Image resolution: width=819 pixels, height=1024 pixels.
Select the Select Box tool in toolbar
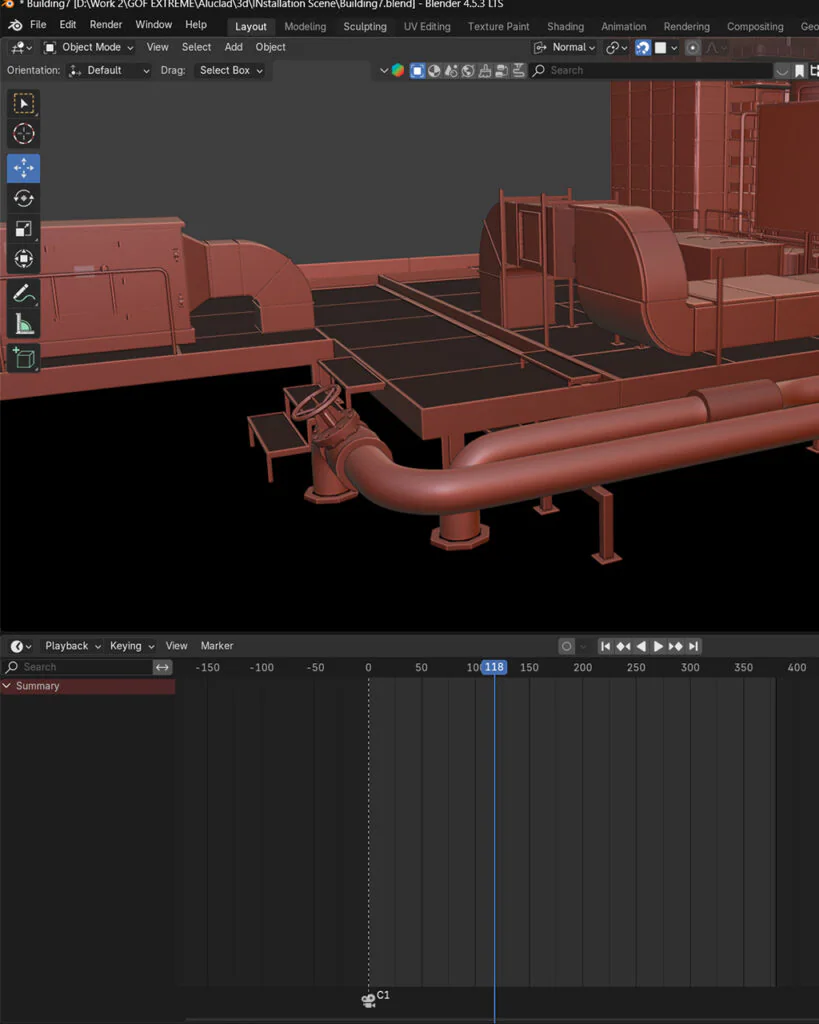pos(24,104)
